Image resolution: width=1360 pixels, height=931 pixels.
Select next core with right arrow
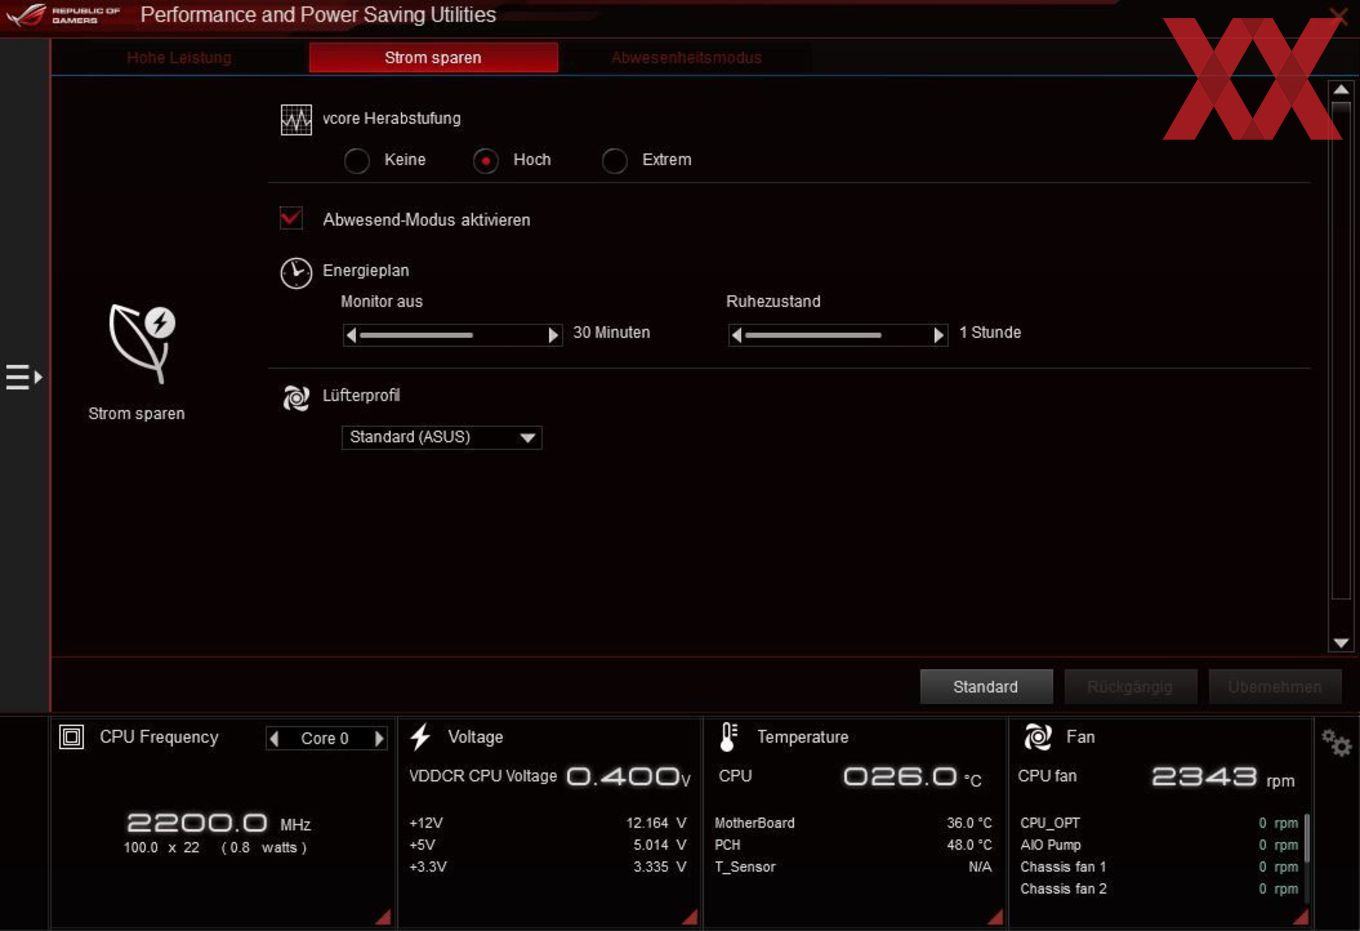pyautogui.click(x=379, y=738)
